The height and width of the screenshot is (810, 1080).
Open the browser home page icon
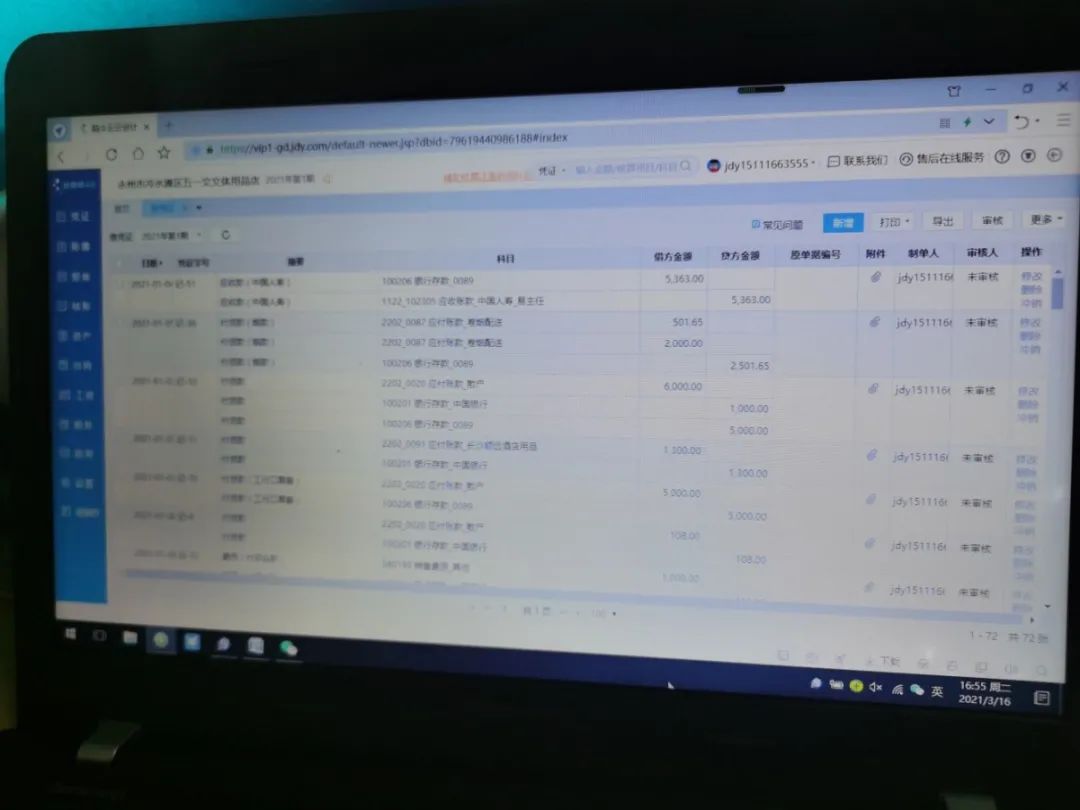(138, 154)
